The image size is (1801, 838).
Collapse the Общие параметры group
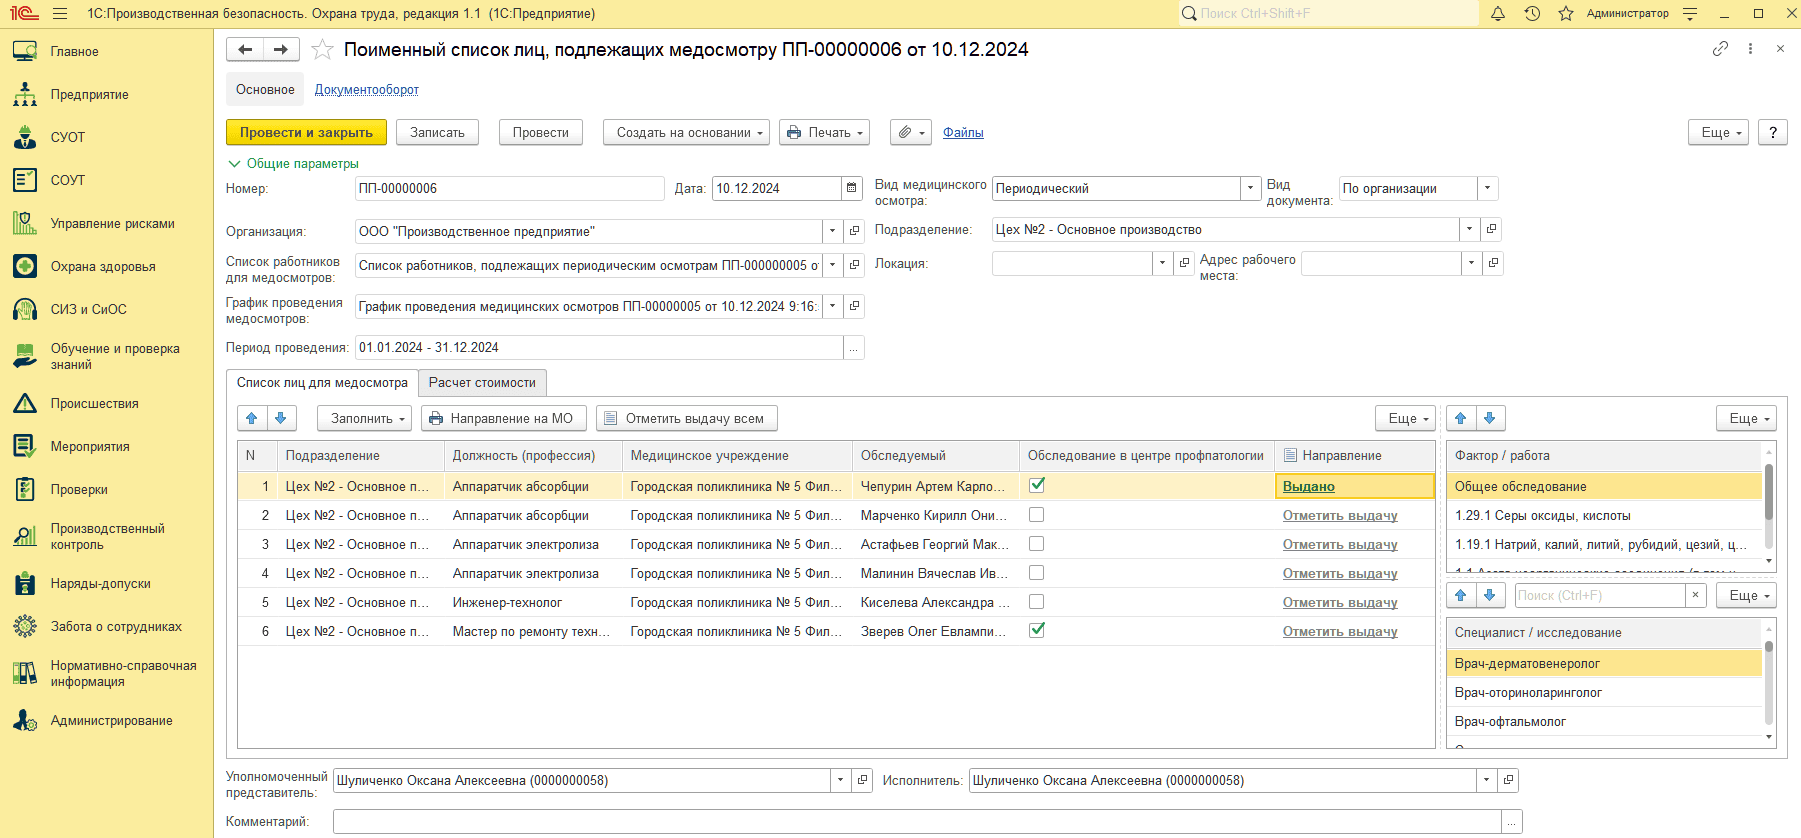[x=293, y=163]
